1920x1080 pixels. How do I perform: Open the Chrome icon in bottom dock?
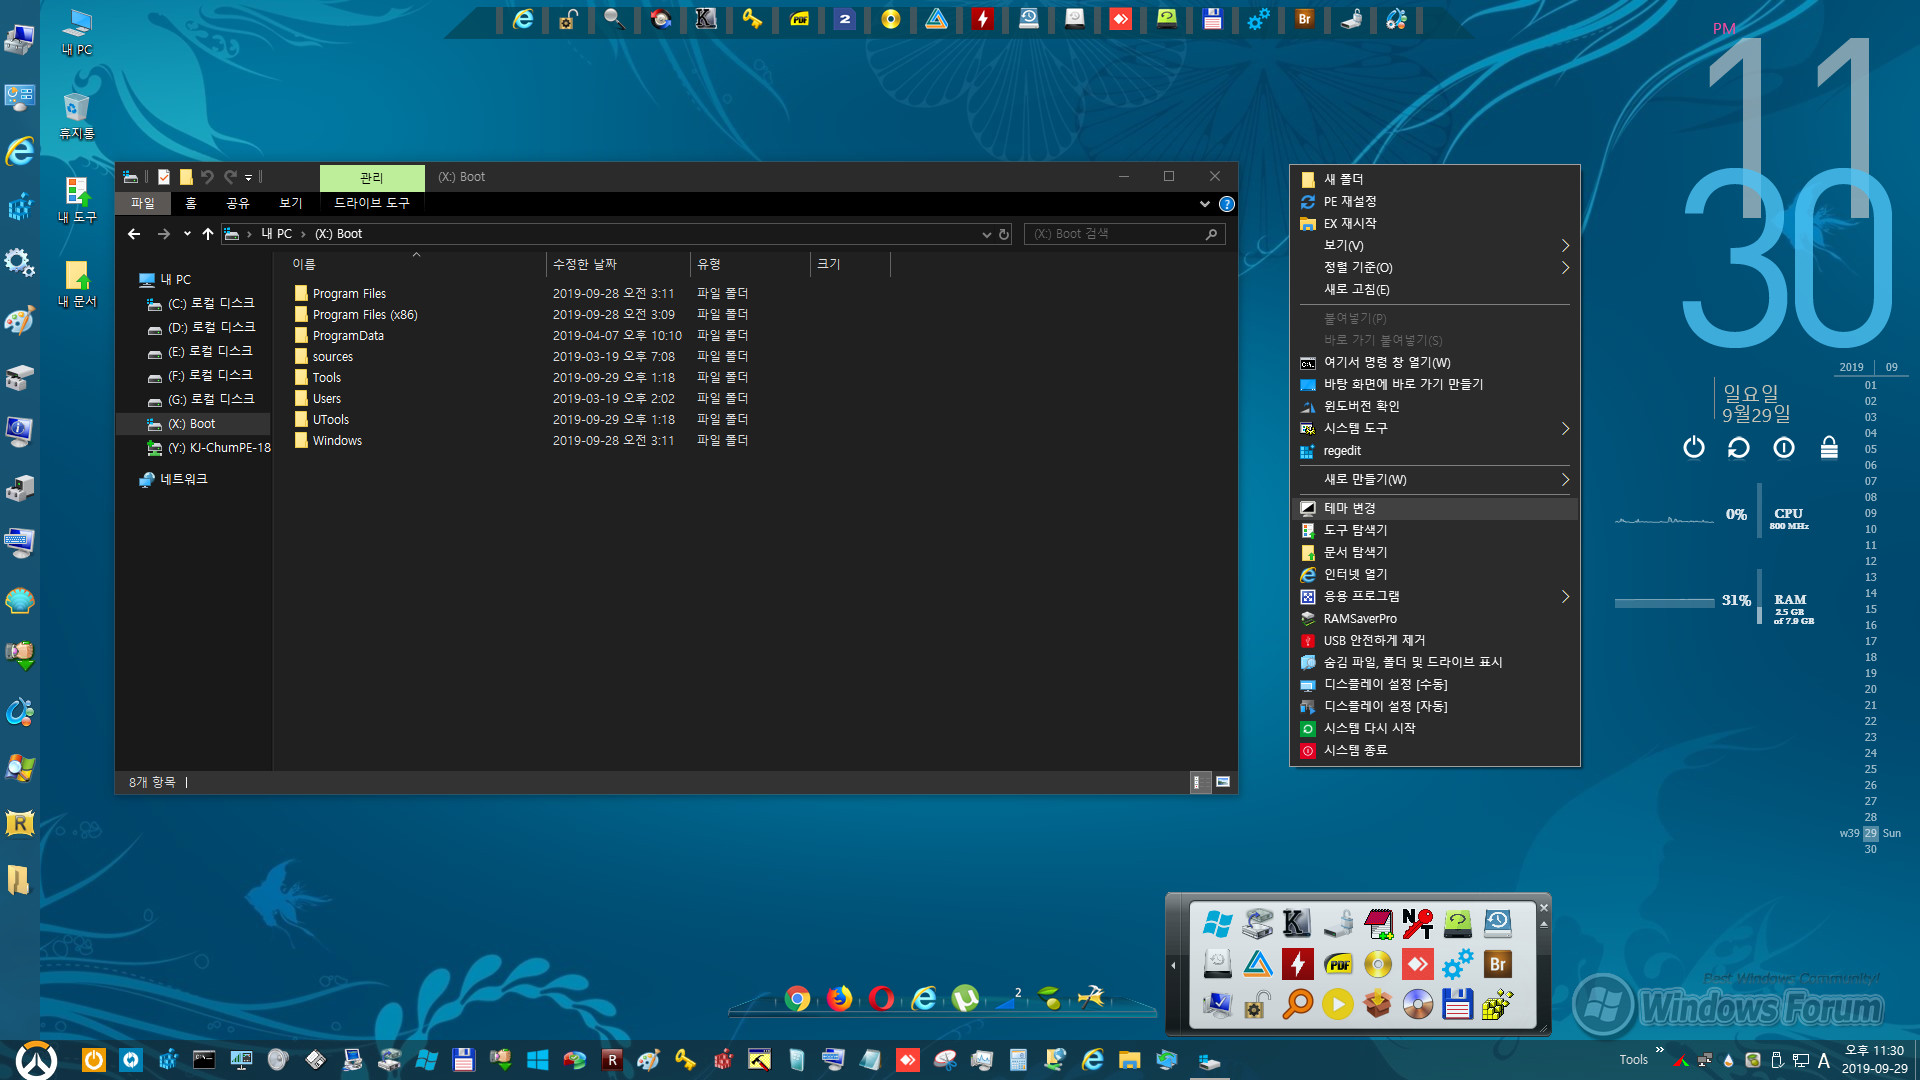pyautogui.click(x=797, y=998)
